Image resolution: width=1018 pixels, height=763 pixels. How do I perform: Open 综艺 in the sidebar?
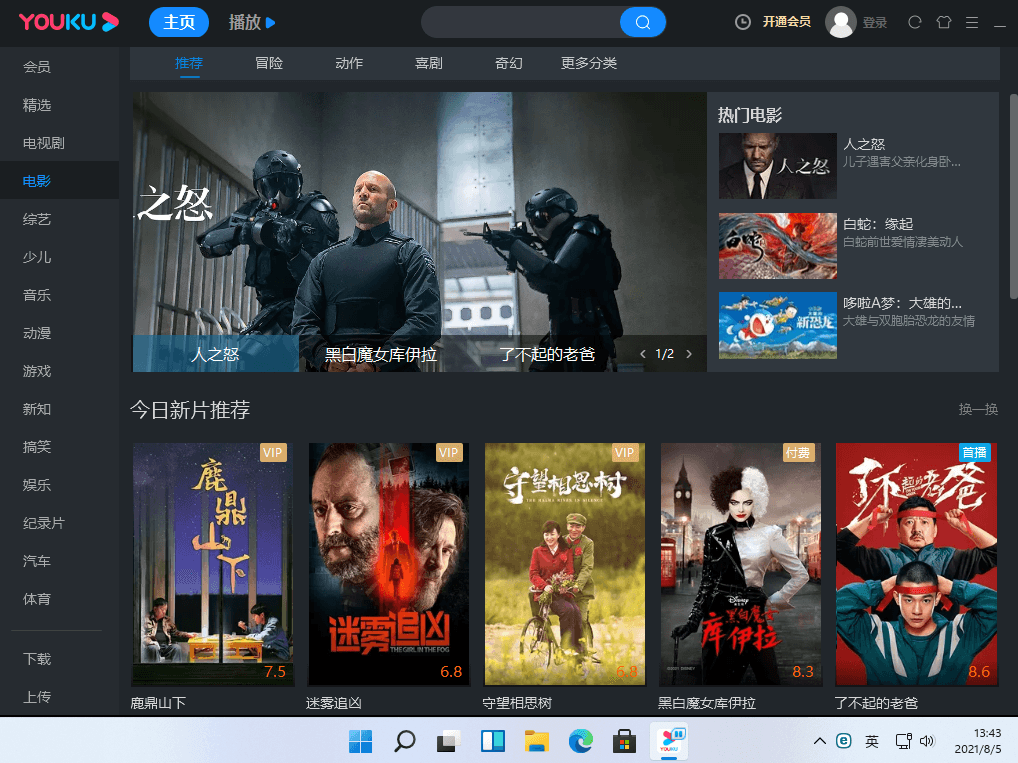click(x=37, y=219)
